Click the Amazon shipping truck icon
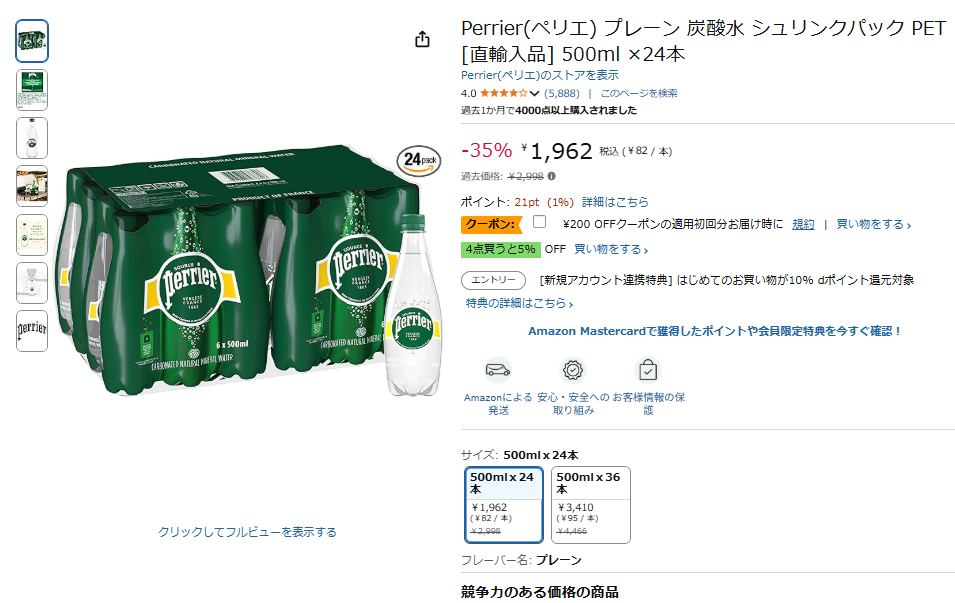This screenshot has width=955, height=603. (498, 370)
